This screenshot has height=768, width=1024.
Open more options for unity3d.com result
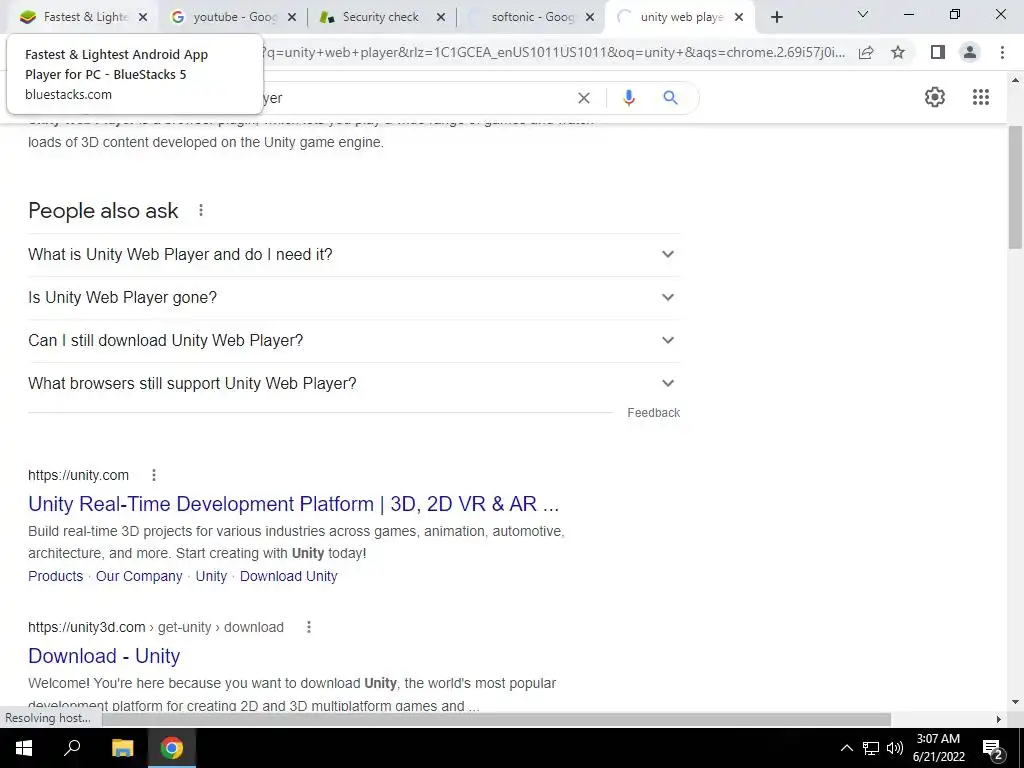[x=309, y=628]
